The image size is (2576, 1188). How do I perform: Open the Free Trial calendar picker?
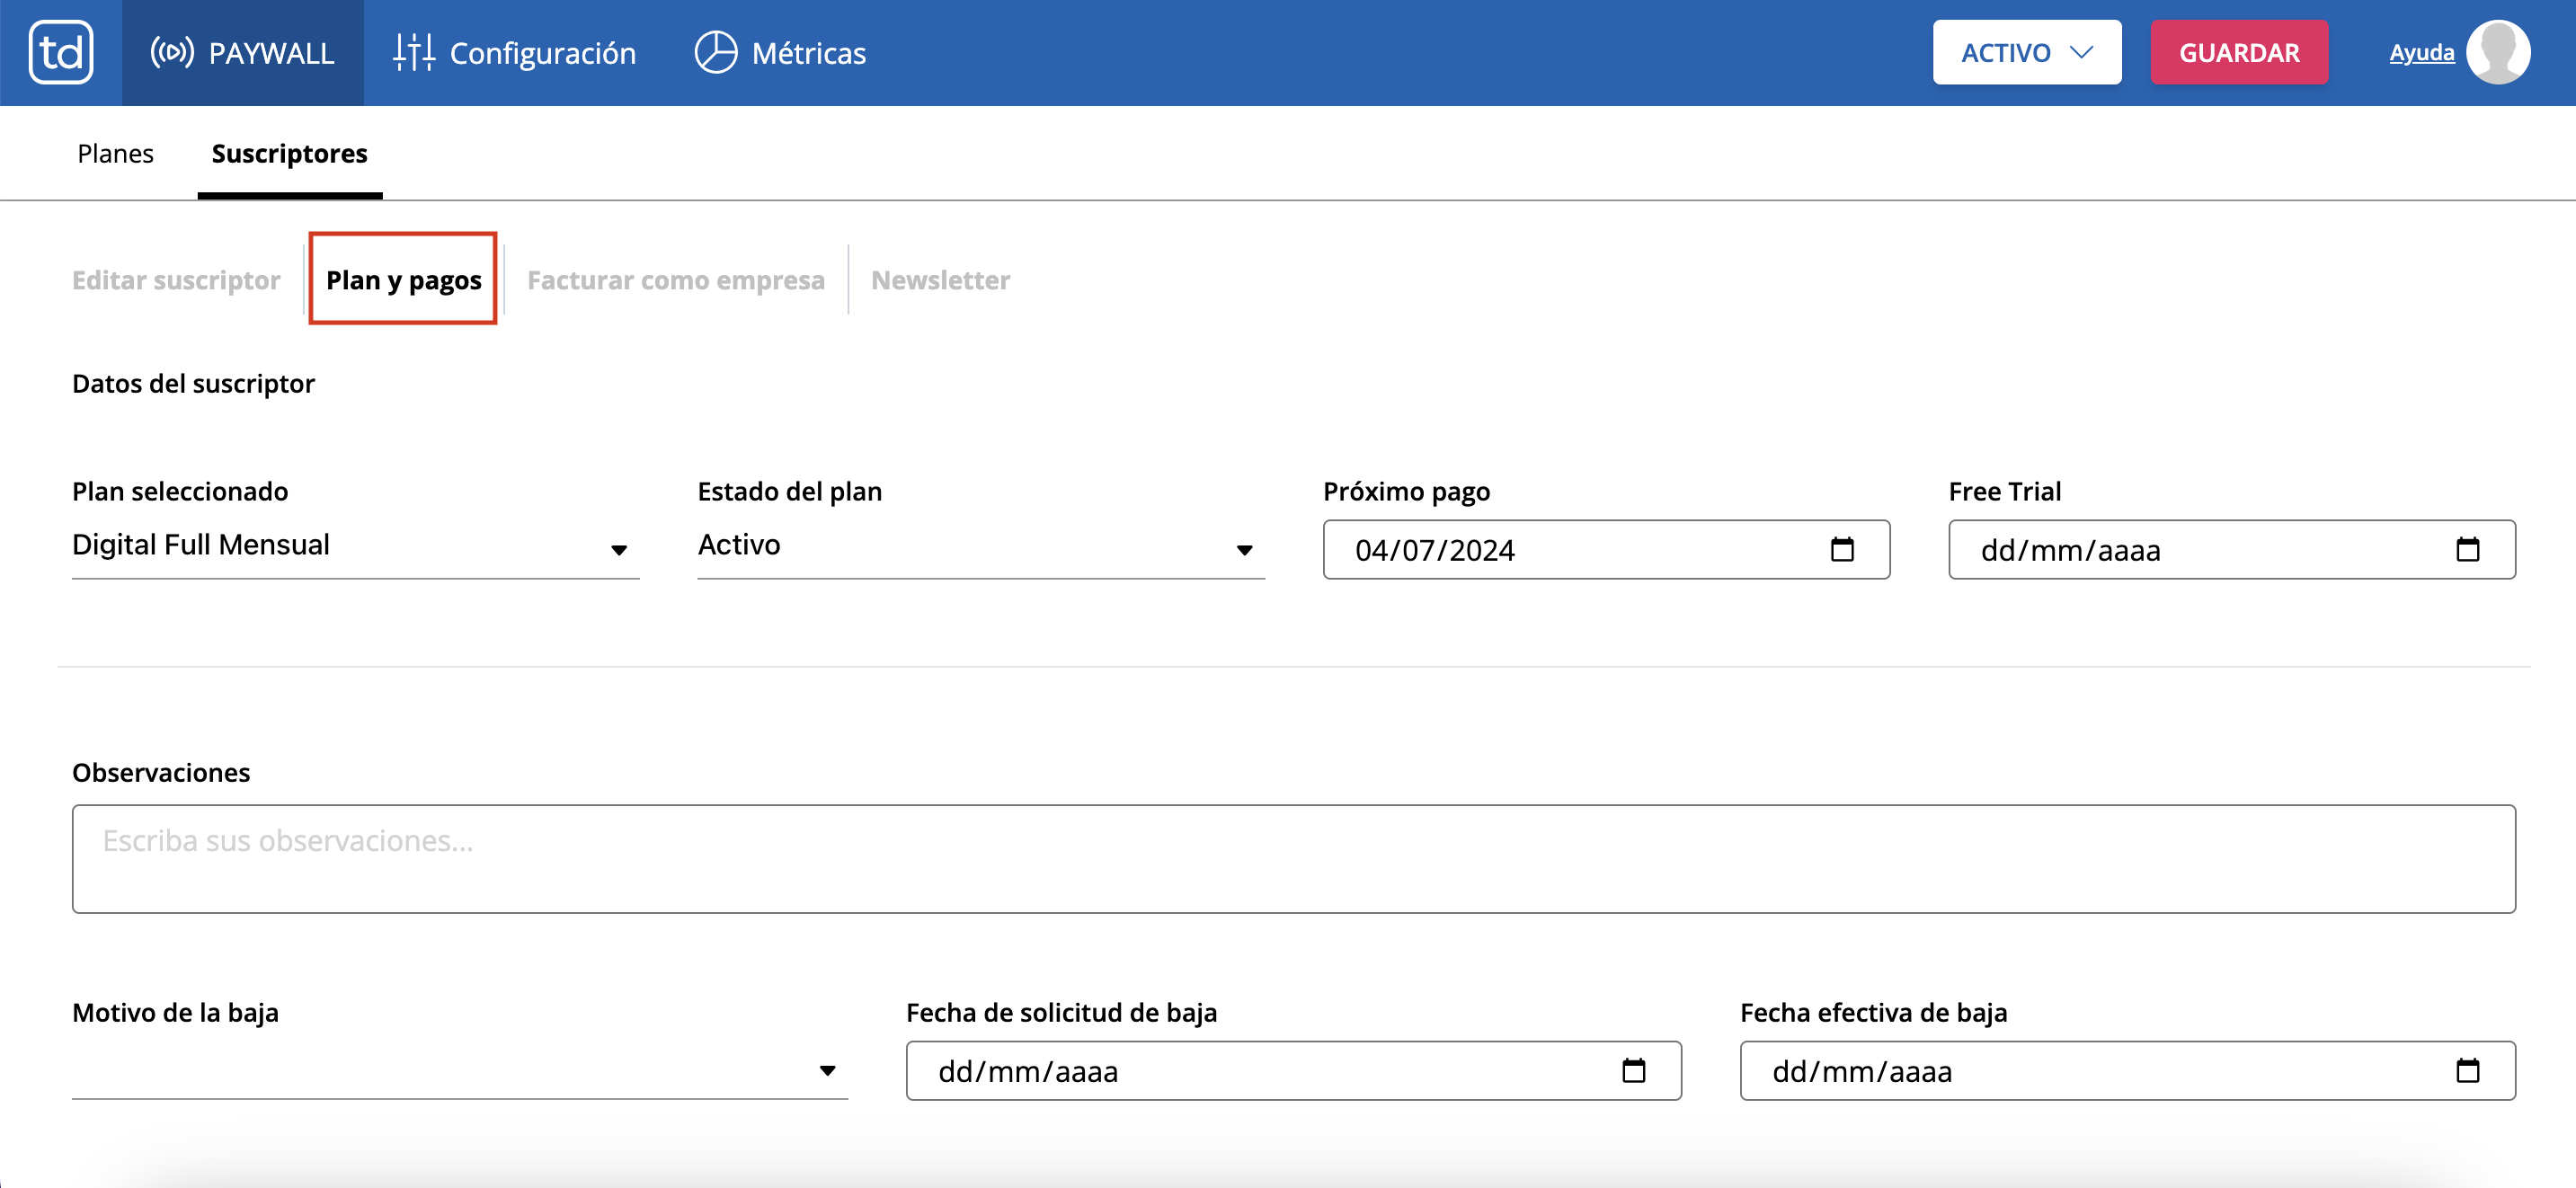point(2467,550)
